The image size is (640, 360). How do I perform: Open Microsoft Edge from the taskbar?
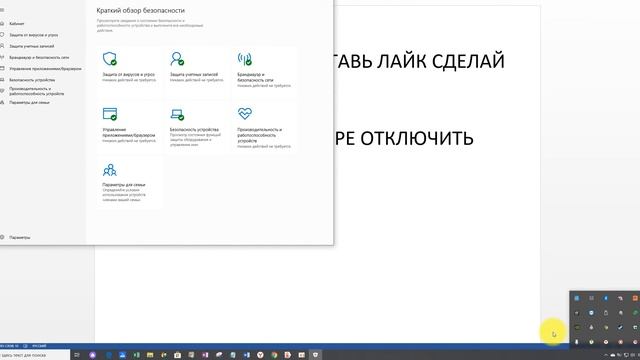(x=108, y=355)
